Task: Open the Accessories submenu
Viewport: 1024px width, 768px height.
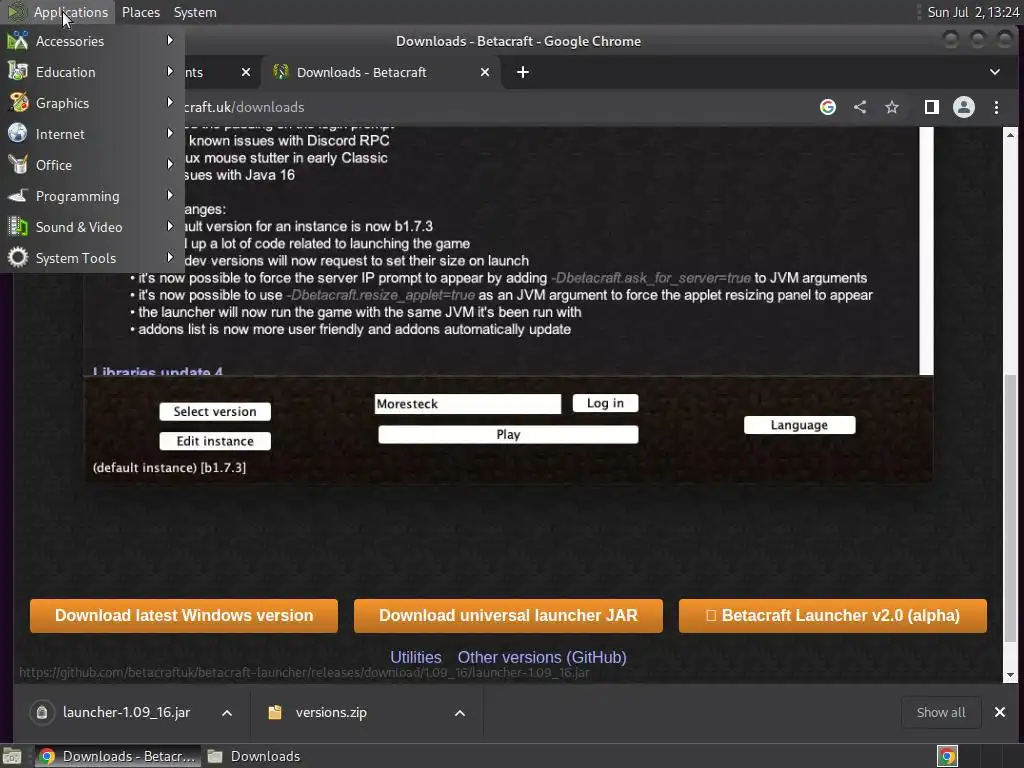Action: tap(91, 41)
